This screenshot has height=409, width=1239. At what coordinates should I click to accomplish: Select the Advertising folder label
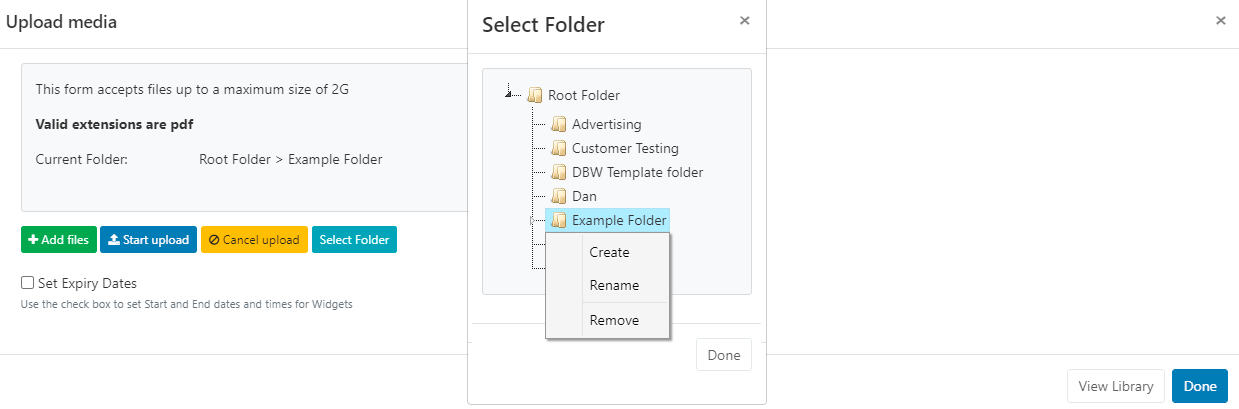pos(606,124)
